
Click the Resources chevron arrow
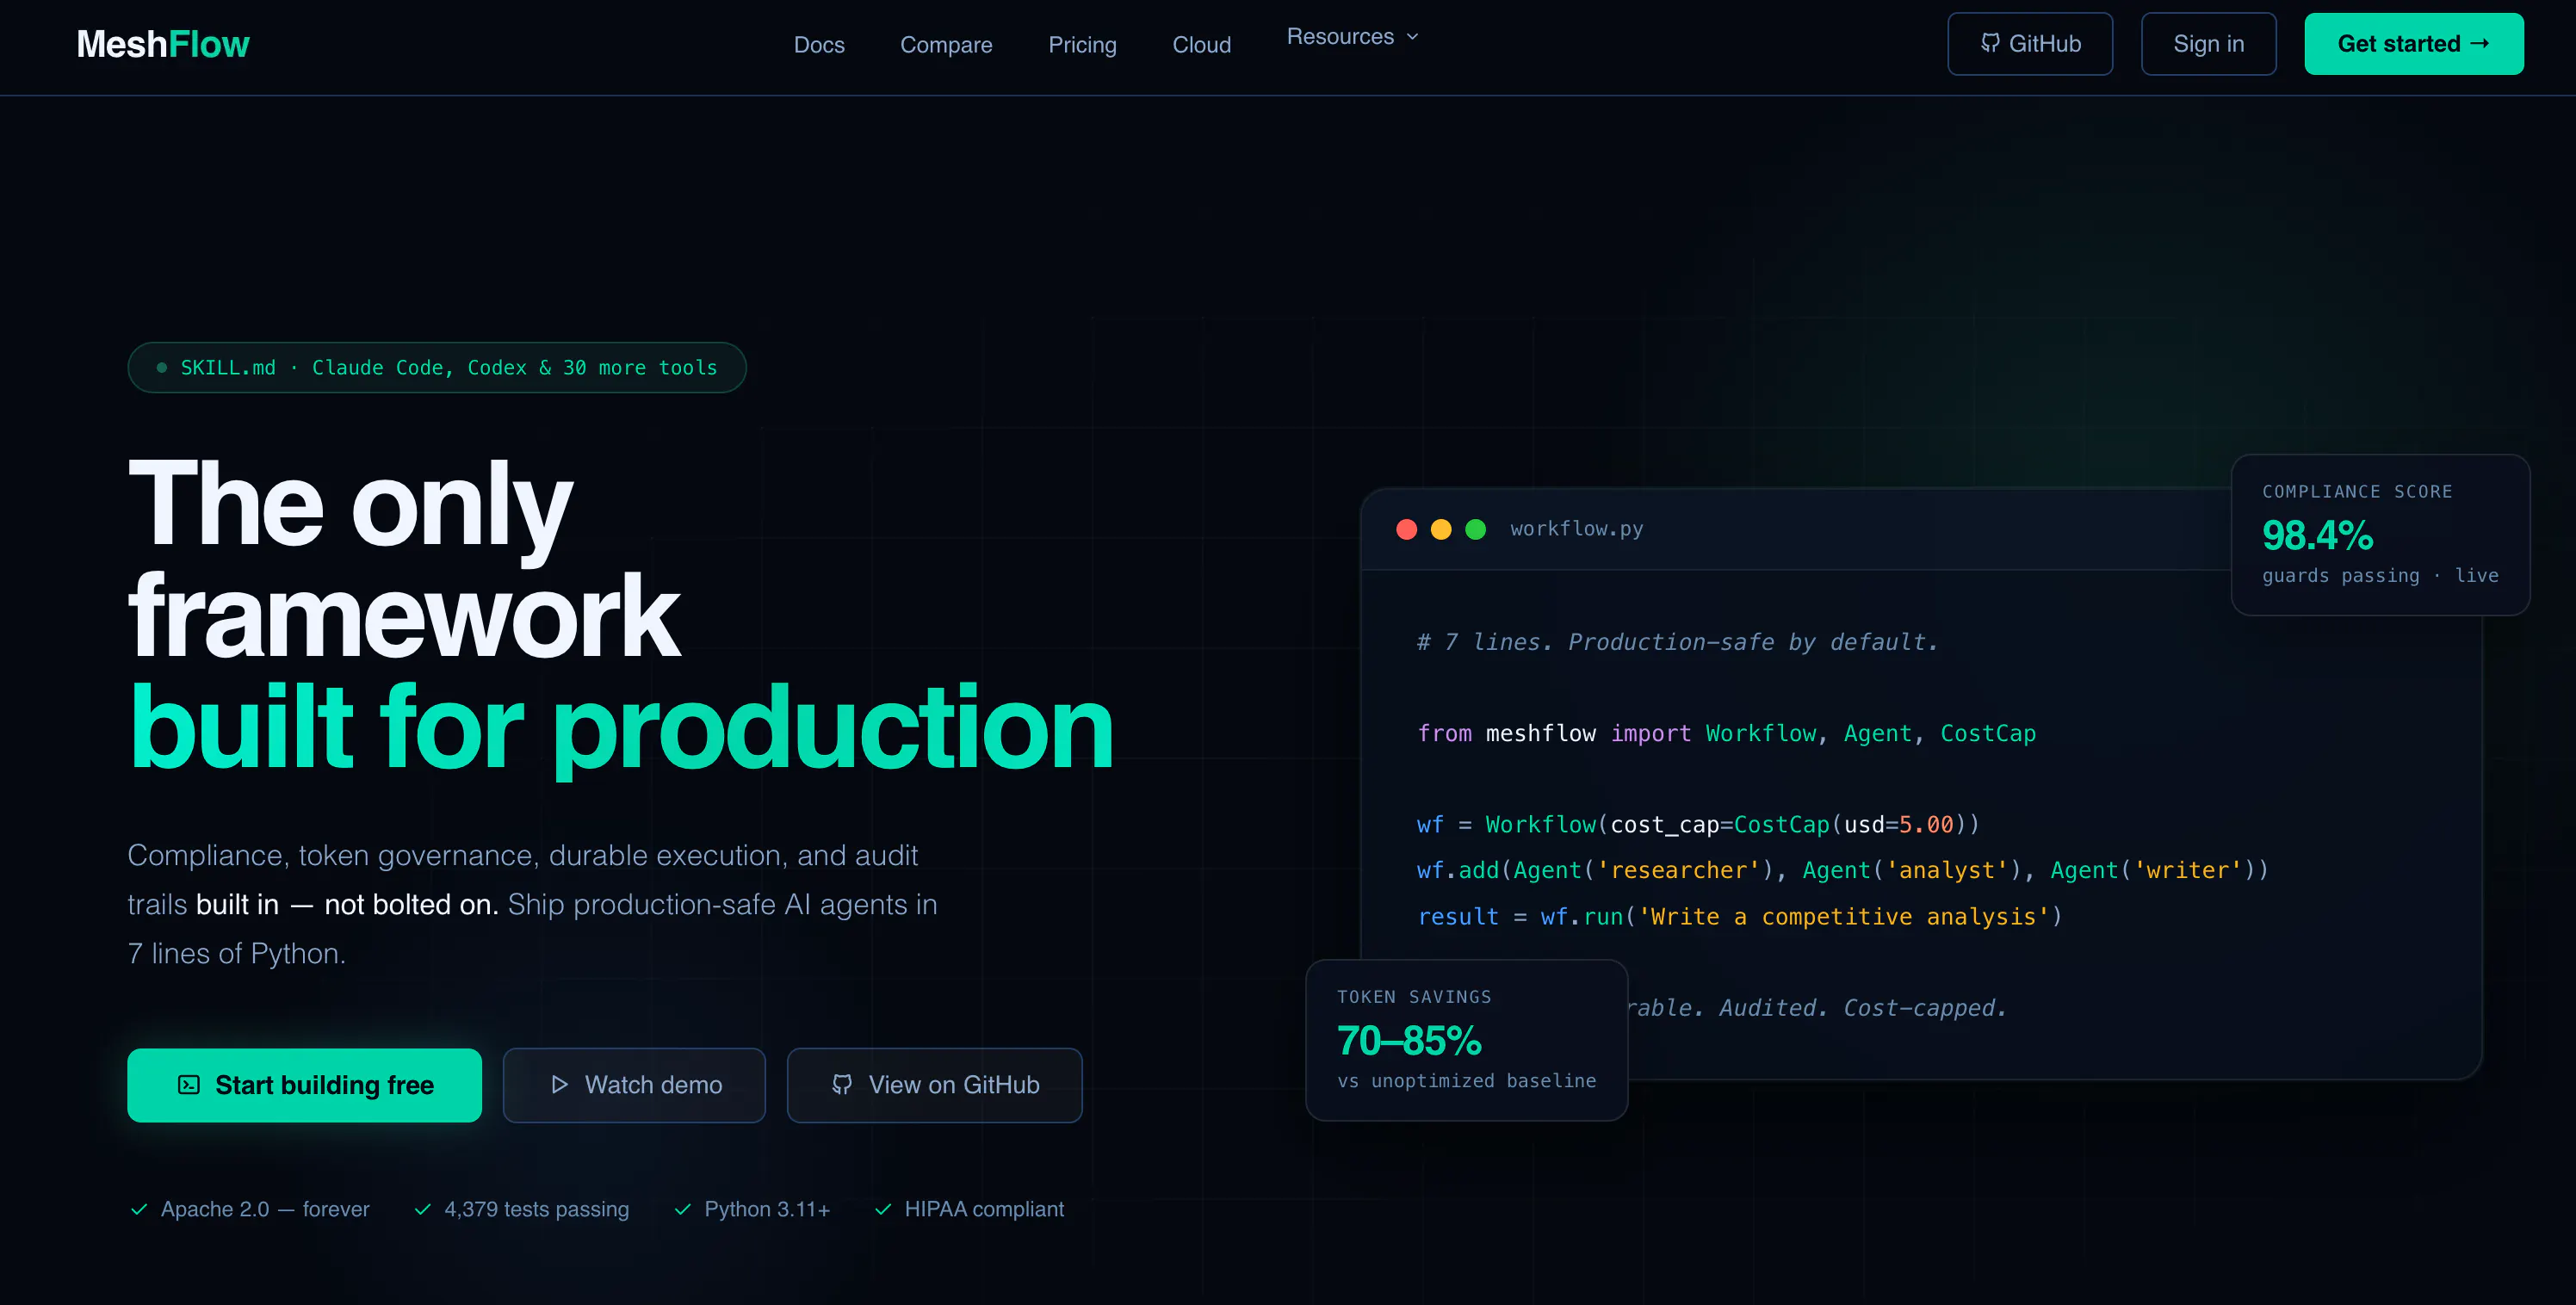1412,37
